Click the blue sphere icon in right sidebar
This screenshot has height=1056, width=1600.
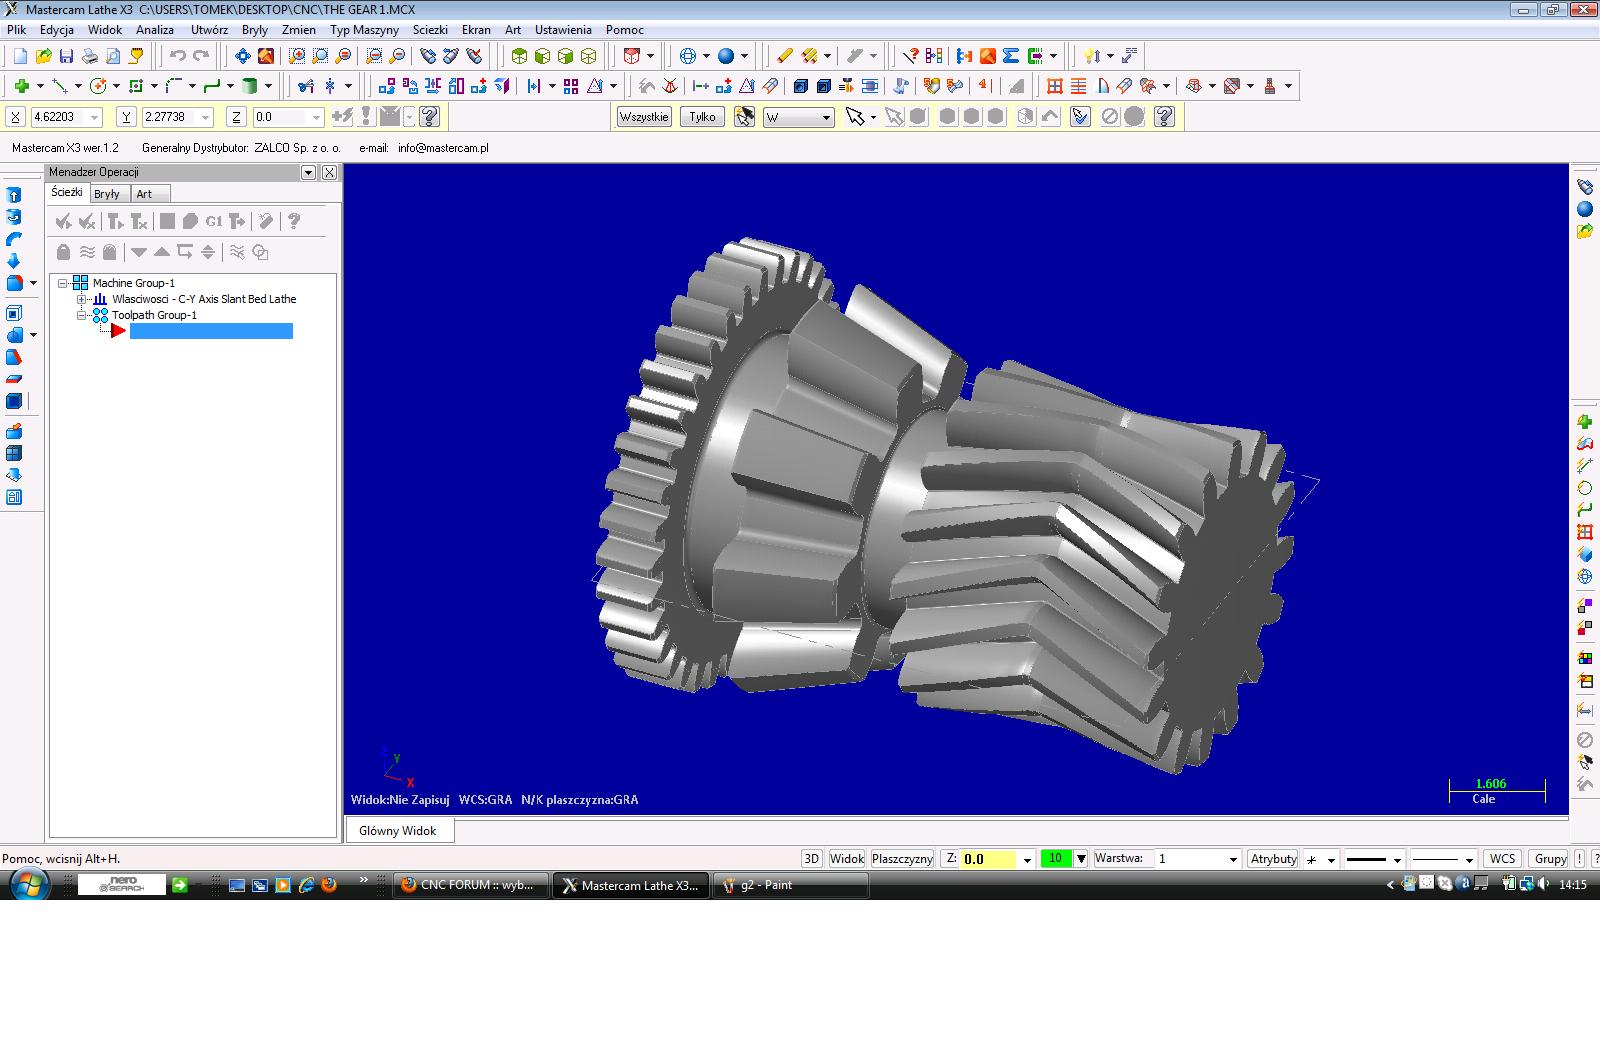(1585, 209)
